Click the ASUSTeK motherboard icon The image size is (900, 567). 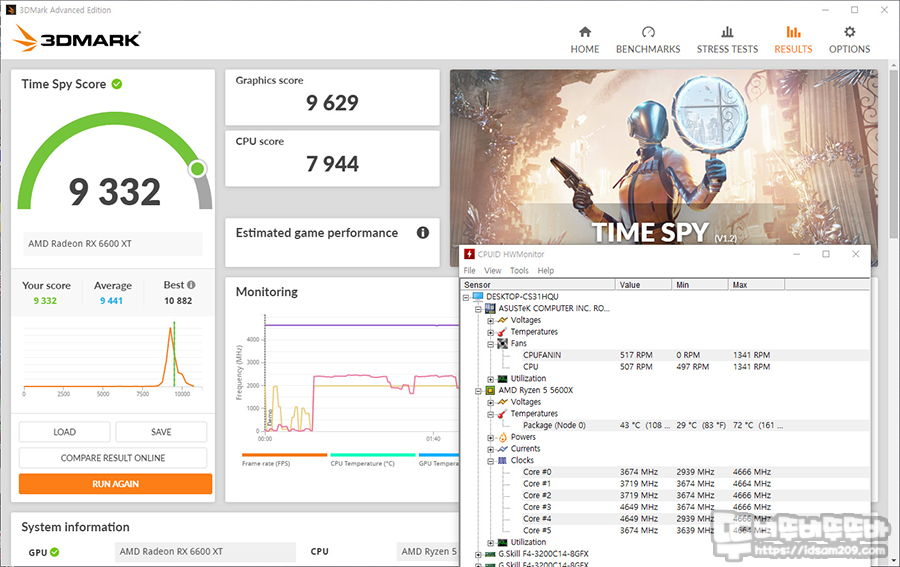[490, 308]
